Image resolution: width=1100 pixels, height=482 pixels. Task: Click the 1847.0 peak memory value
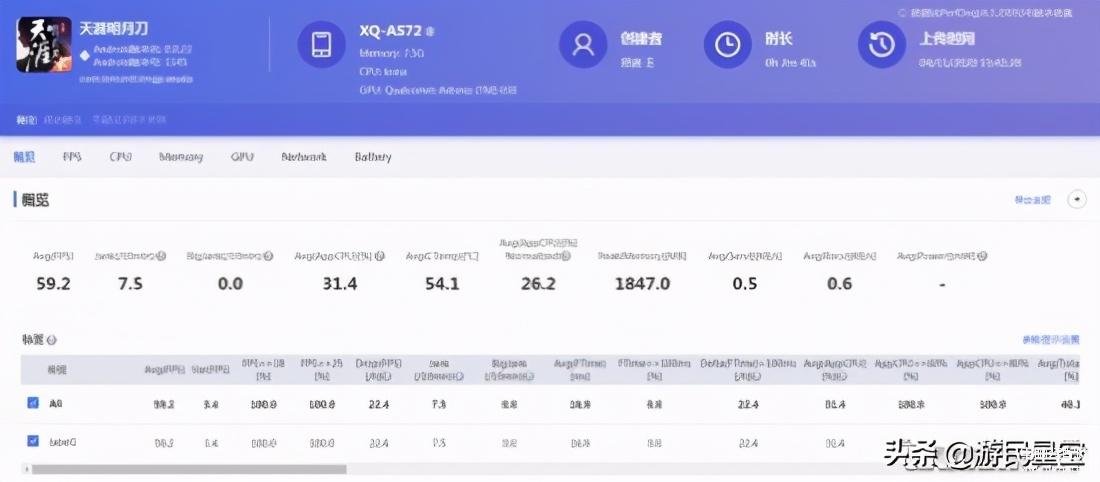point(642,283)
